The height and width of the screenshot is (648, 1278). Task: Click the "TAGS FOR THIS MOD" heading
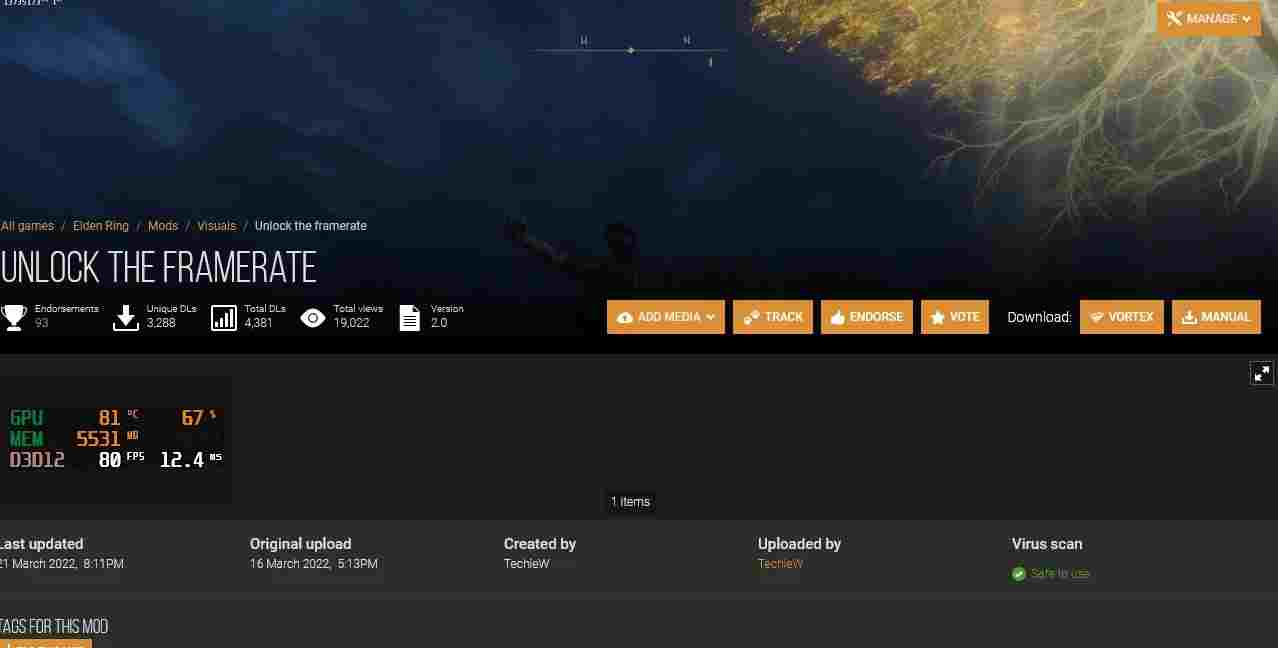54,627
